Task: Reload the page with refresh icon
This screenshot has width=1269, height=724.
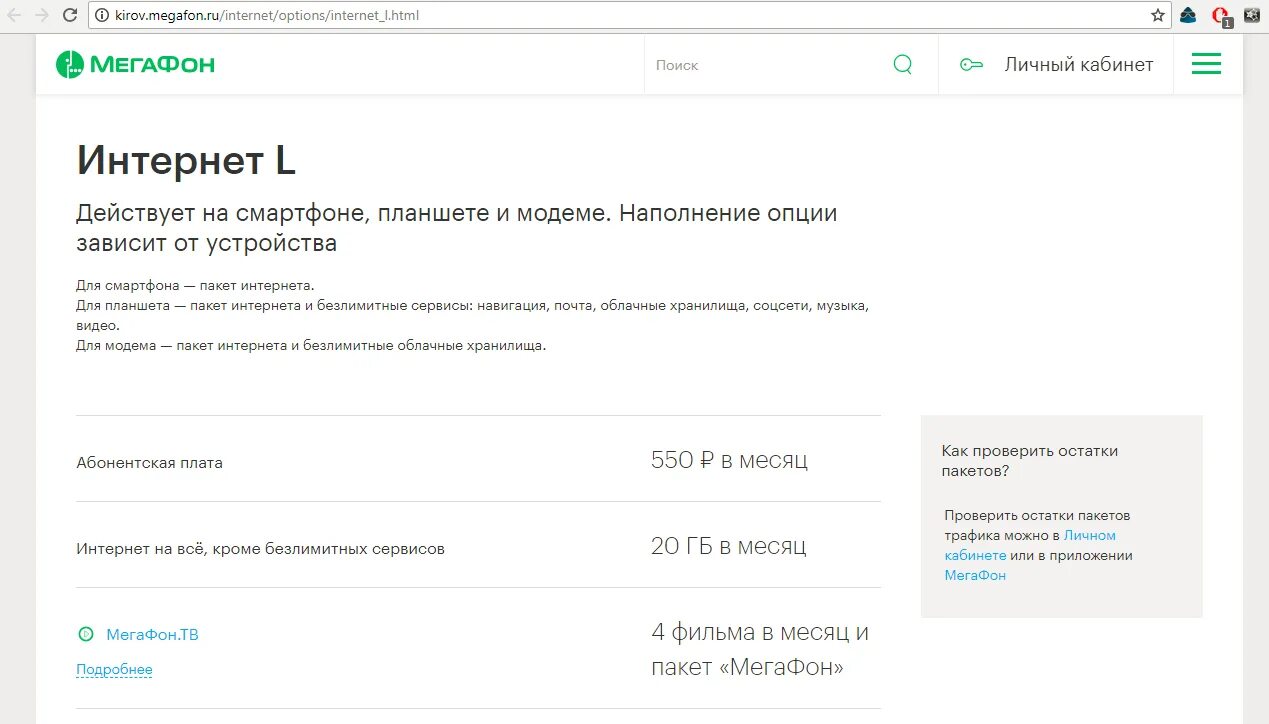Action: 70,15
